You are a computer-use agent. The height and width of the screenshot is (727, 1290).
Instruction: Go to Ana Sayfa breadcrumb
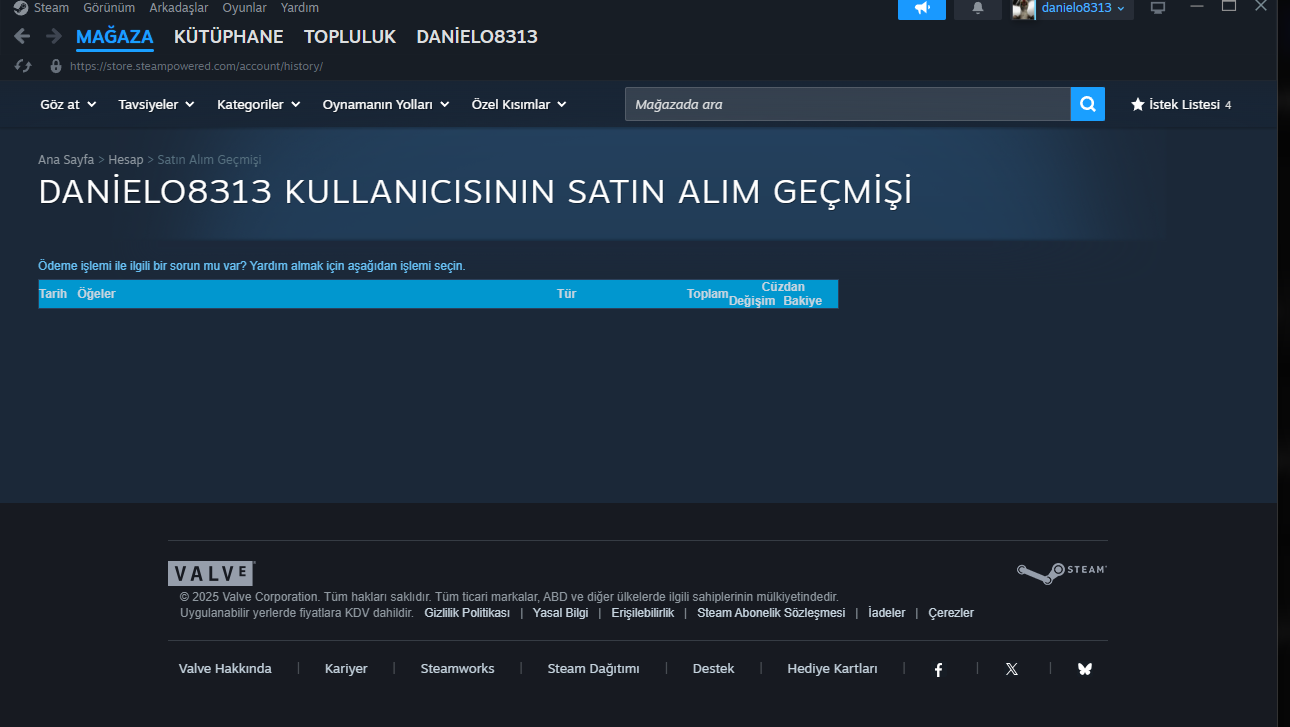(x=66, y=160)
